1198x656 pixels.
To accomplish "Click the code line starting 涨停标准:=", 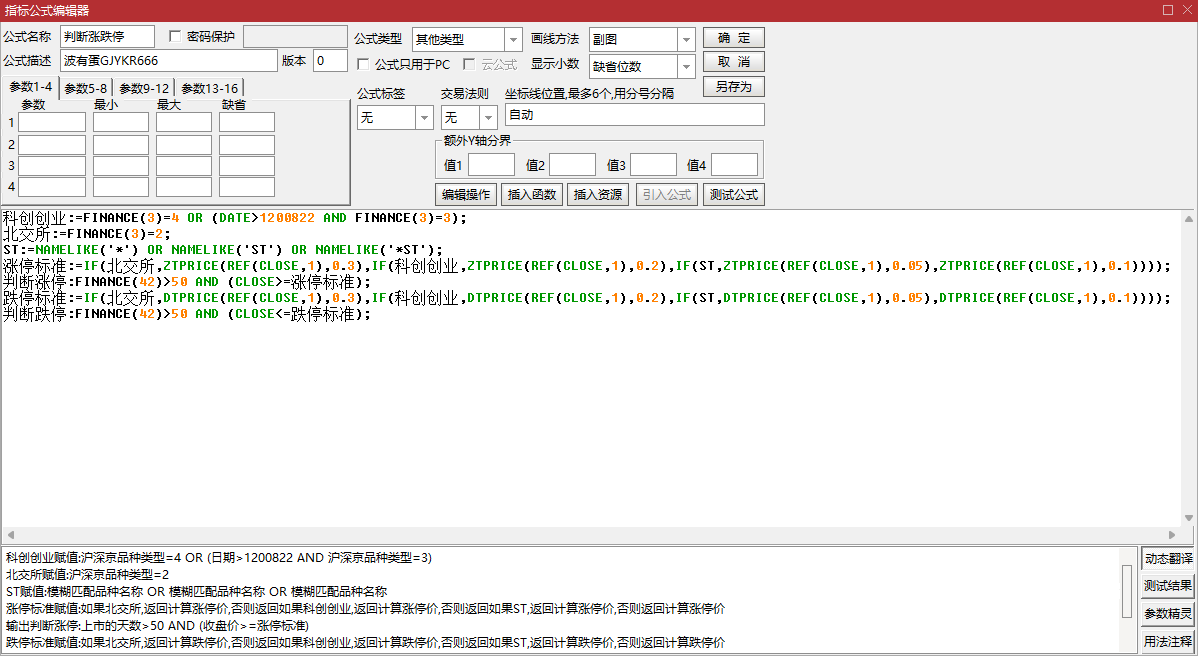I will click(587, 266).
